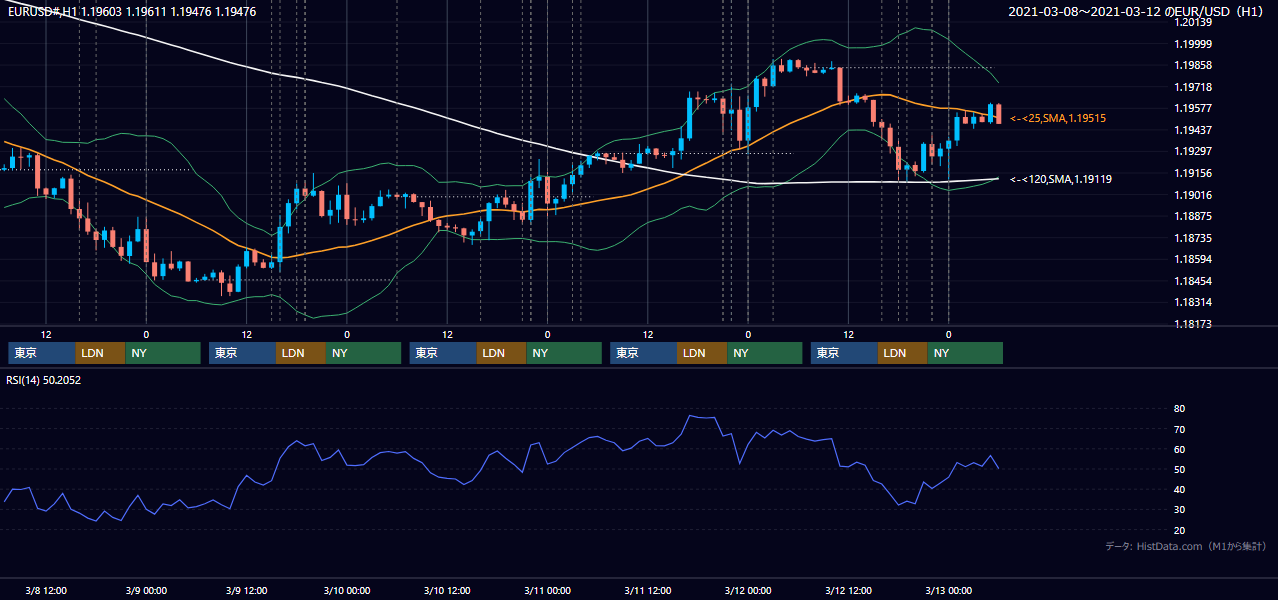
Task: Click the LDN session block for 3/11
Action: 702,353
